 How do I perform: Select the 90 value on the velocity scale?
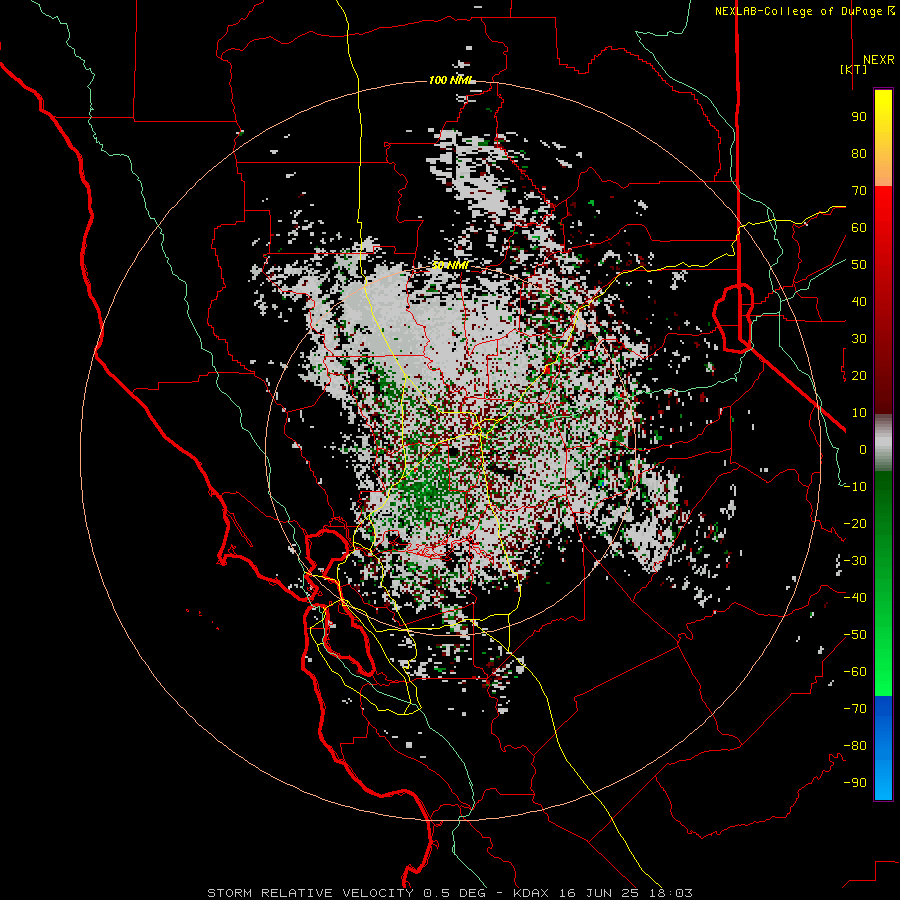click(859, 117)
